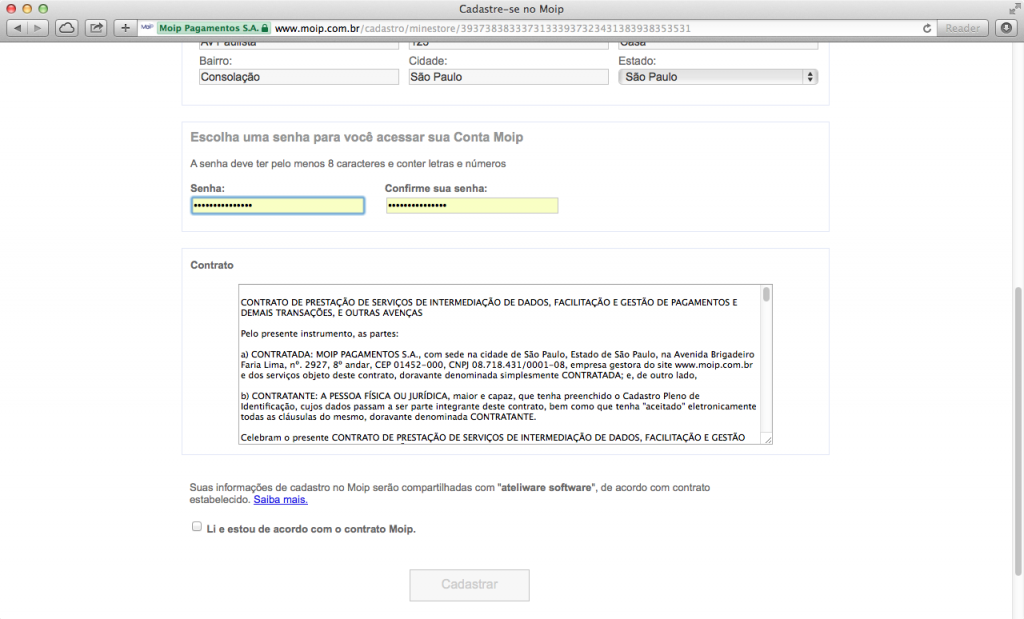Click the password requirements hint text
The height and width of the screenshot is (619, 1024).
pyautogui.click(x=348, y=164)
